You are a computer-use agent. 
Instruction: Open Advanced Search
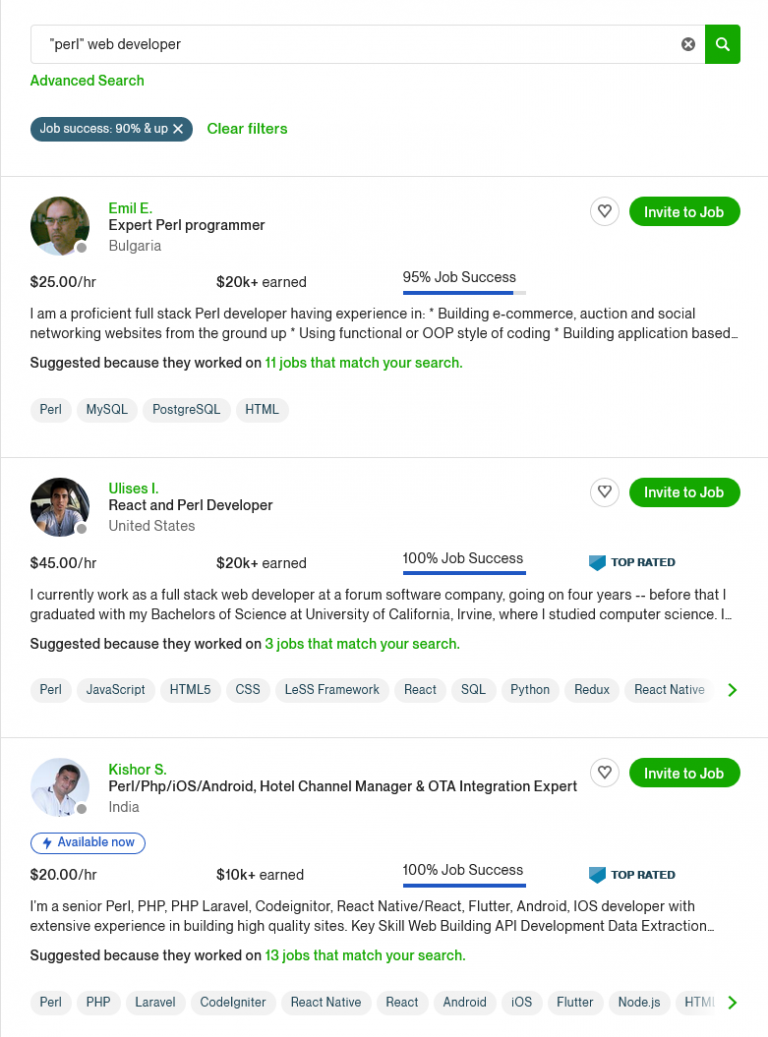coord(87,80)
